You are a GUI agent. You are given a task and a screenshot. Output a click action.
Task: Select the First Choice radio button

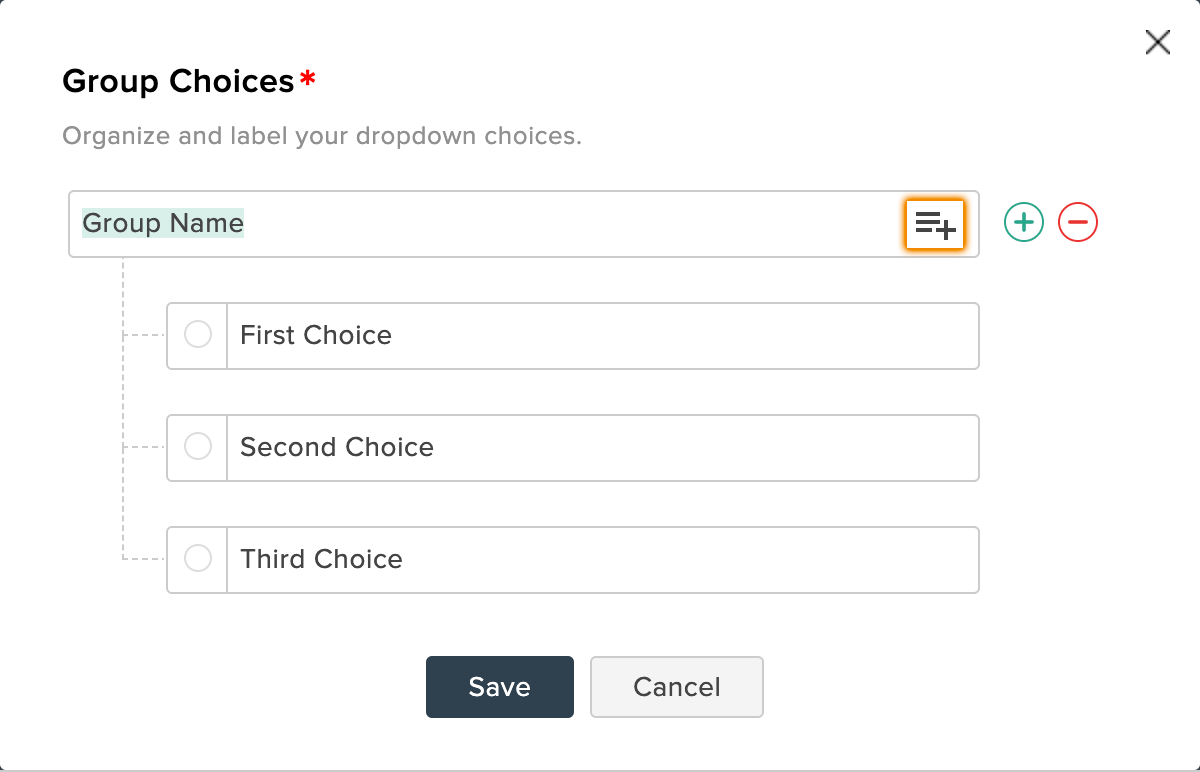[198, 334]
